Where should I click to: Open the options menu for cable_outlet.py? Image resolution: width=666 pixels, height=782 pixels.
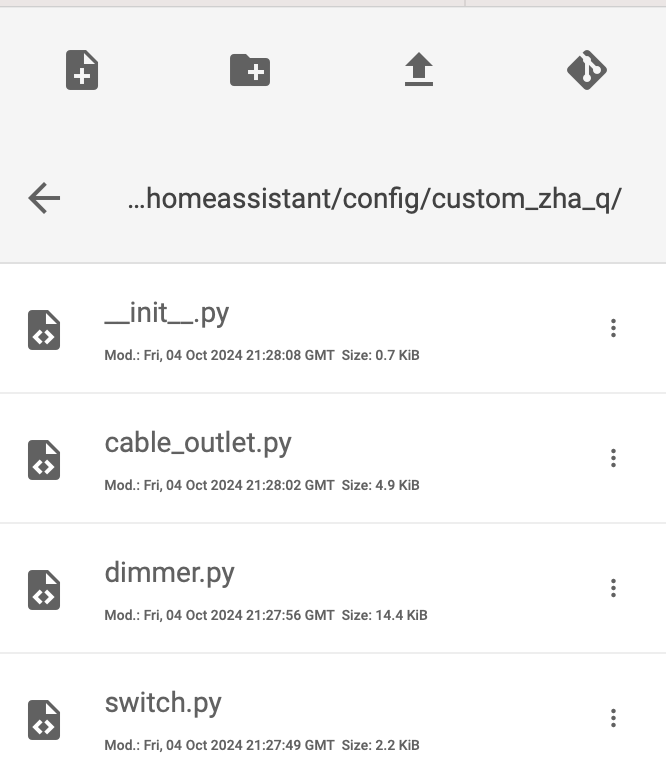tap(613, 458)
